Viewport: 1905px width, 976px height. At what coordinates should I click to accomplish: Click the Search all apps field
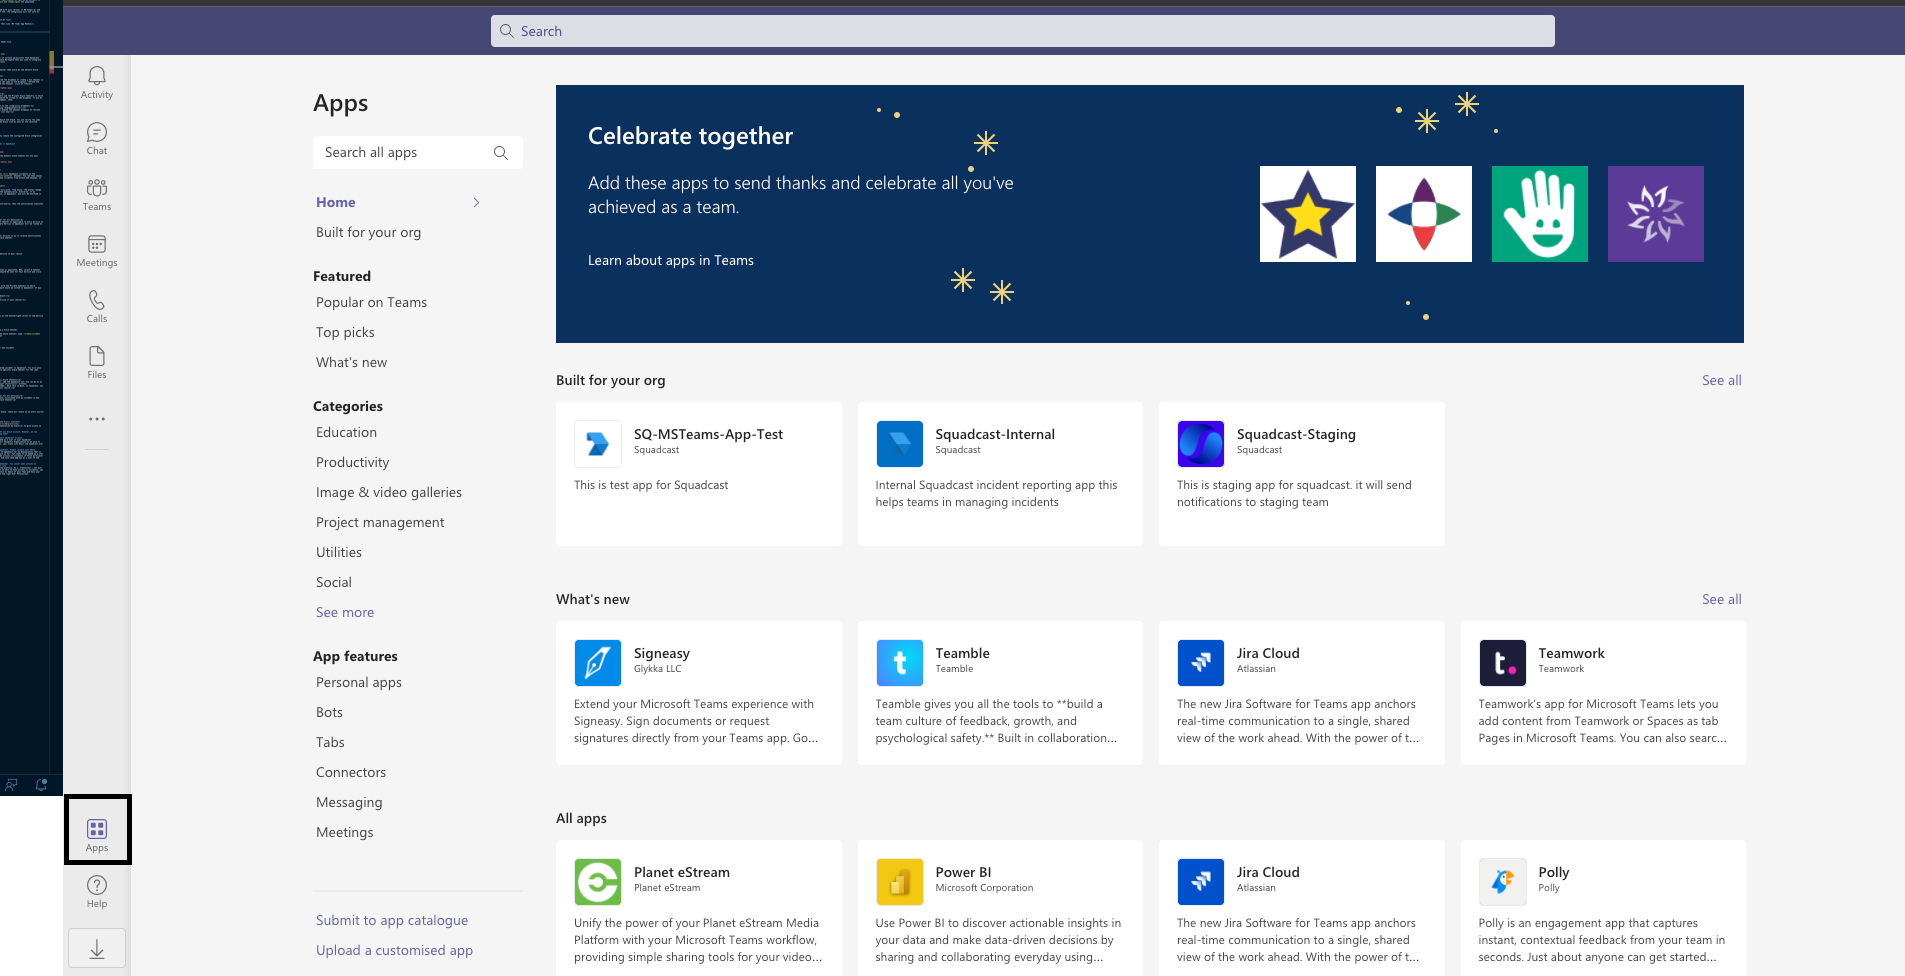(x=405, y=152)
